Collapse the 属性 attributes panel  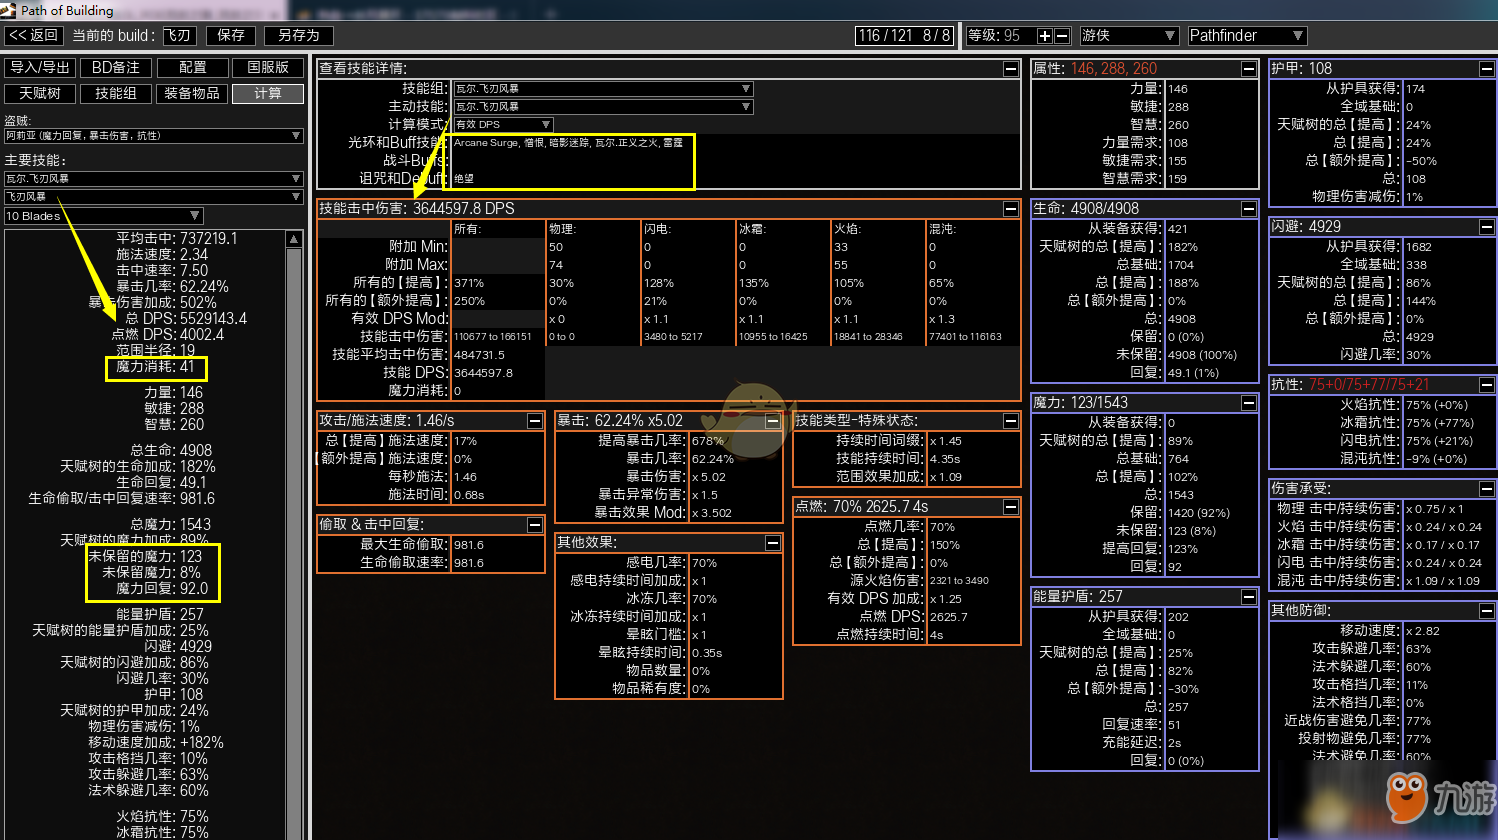[1249, 68]
